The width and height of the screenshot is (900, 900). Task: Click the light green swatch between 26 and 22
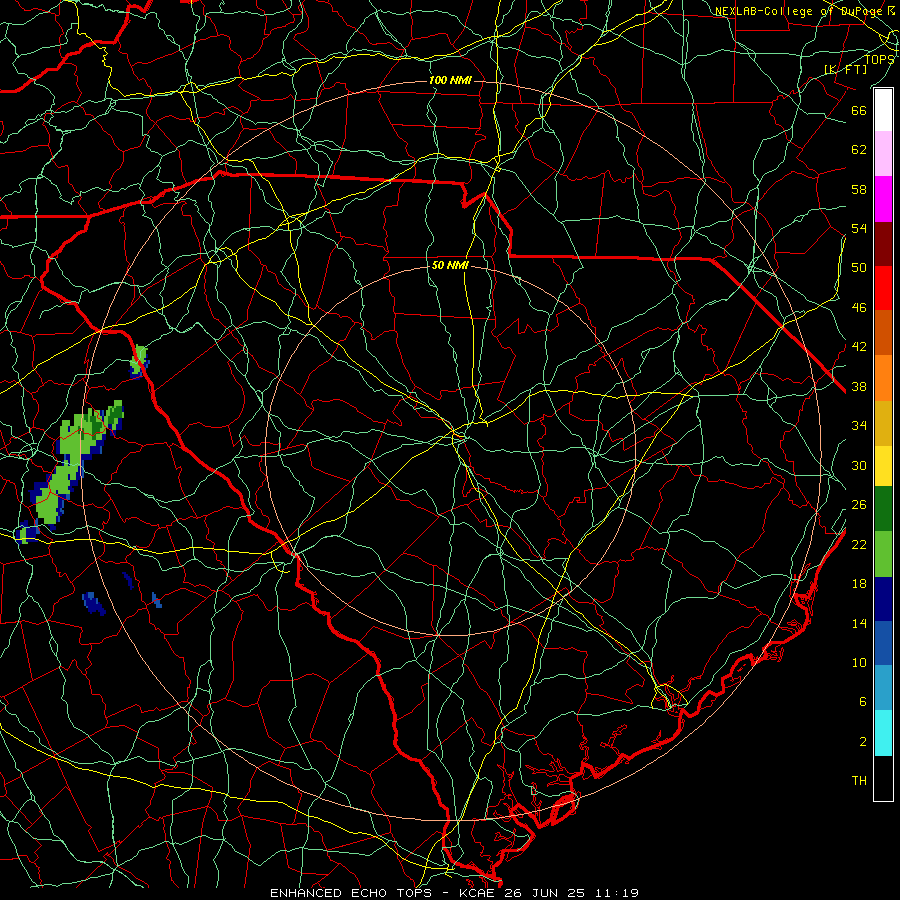883,554
